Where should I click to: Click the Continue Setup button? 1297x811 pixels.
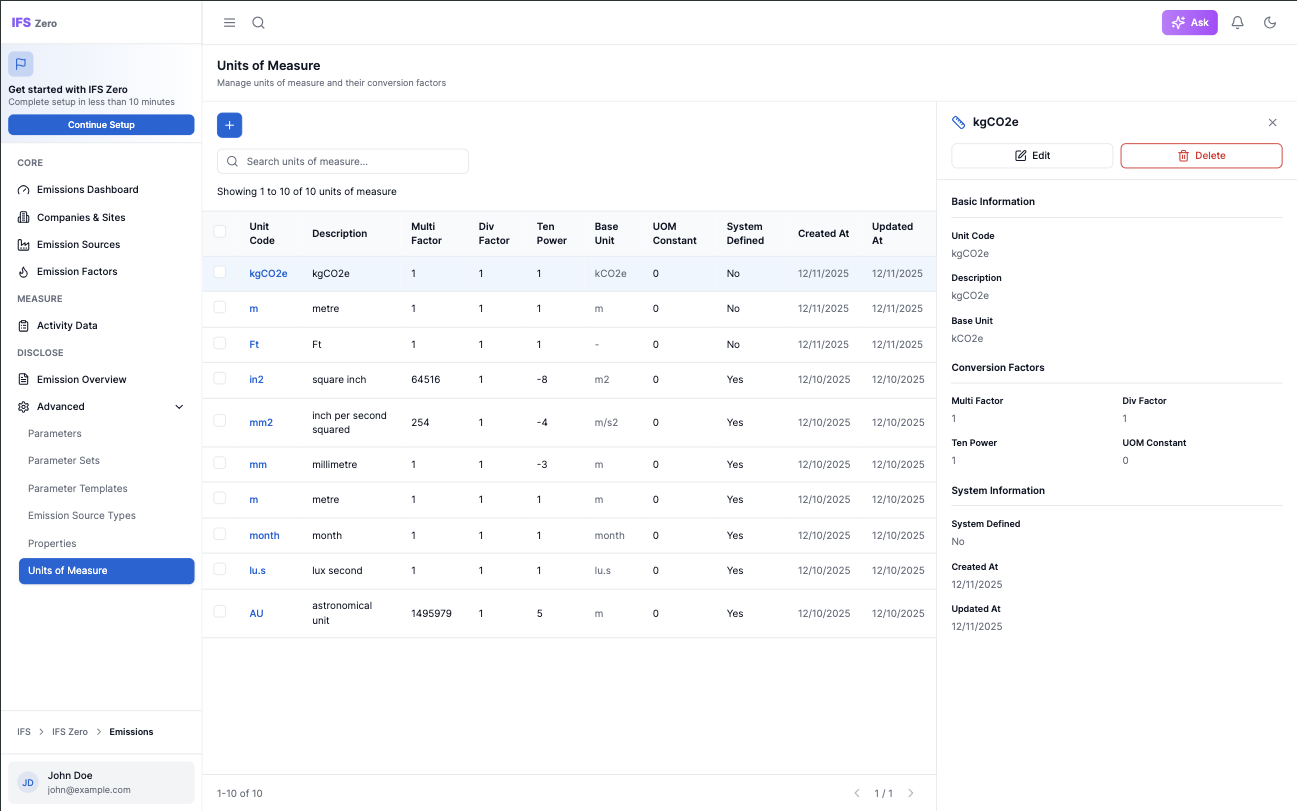tap(101, 125)
